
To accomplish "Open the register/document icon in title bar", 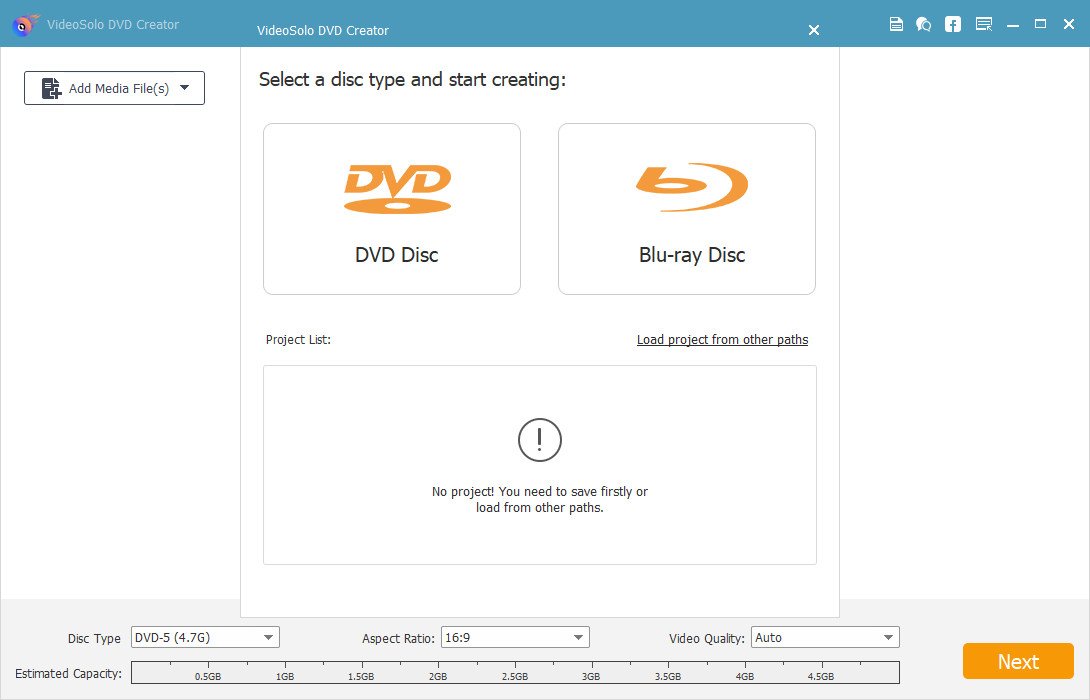I will [x=896, y=24].
